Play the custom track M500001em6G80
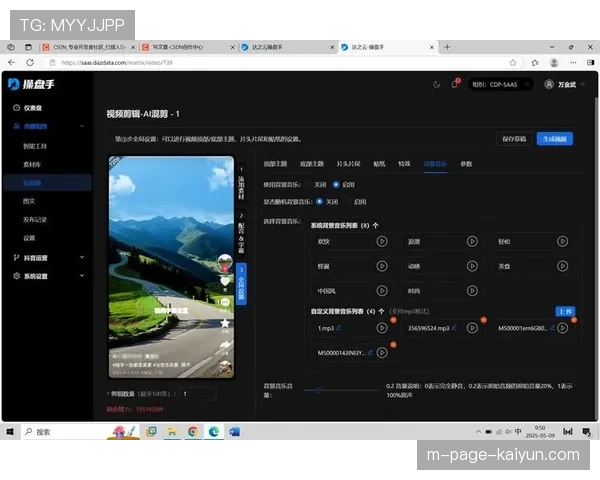The image size is (600, 480). pyautogui.click(x=562, y=328)
